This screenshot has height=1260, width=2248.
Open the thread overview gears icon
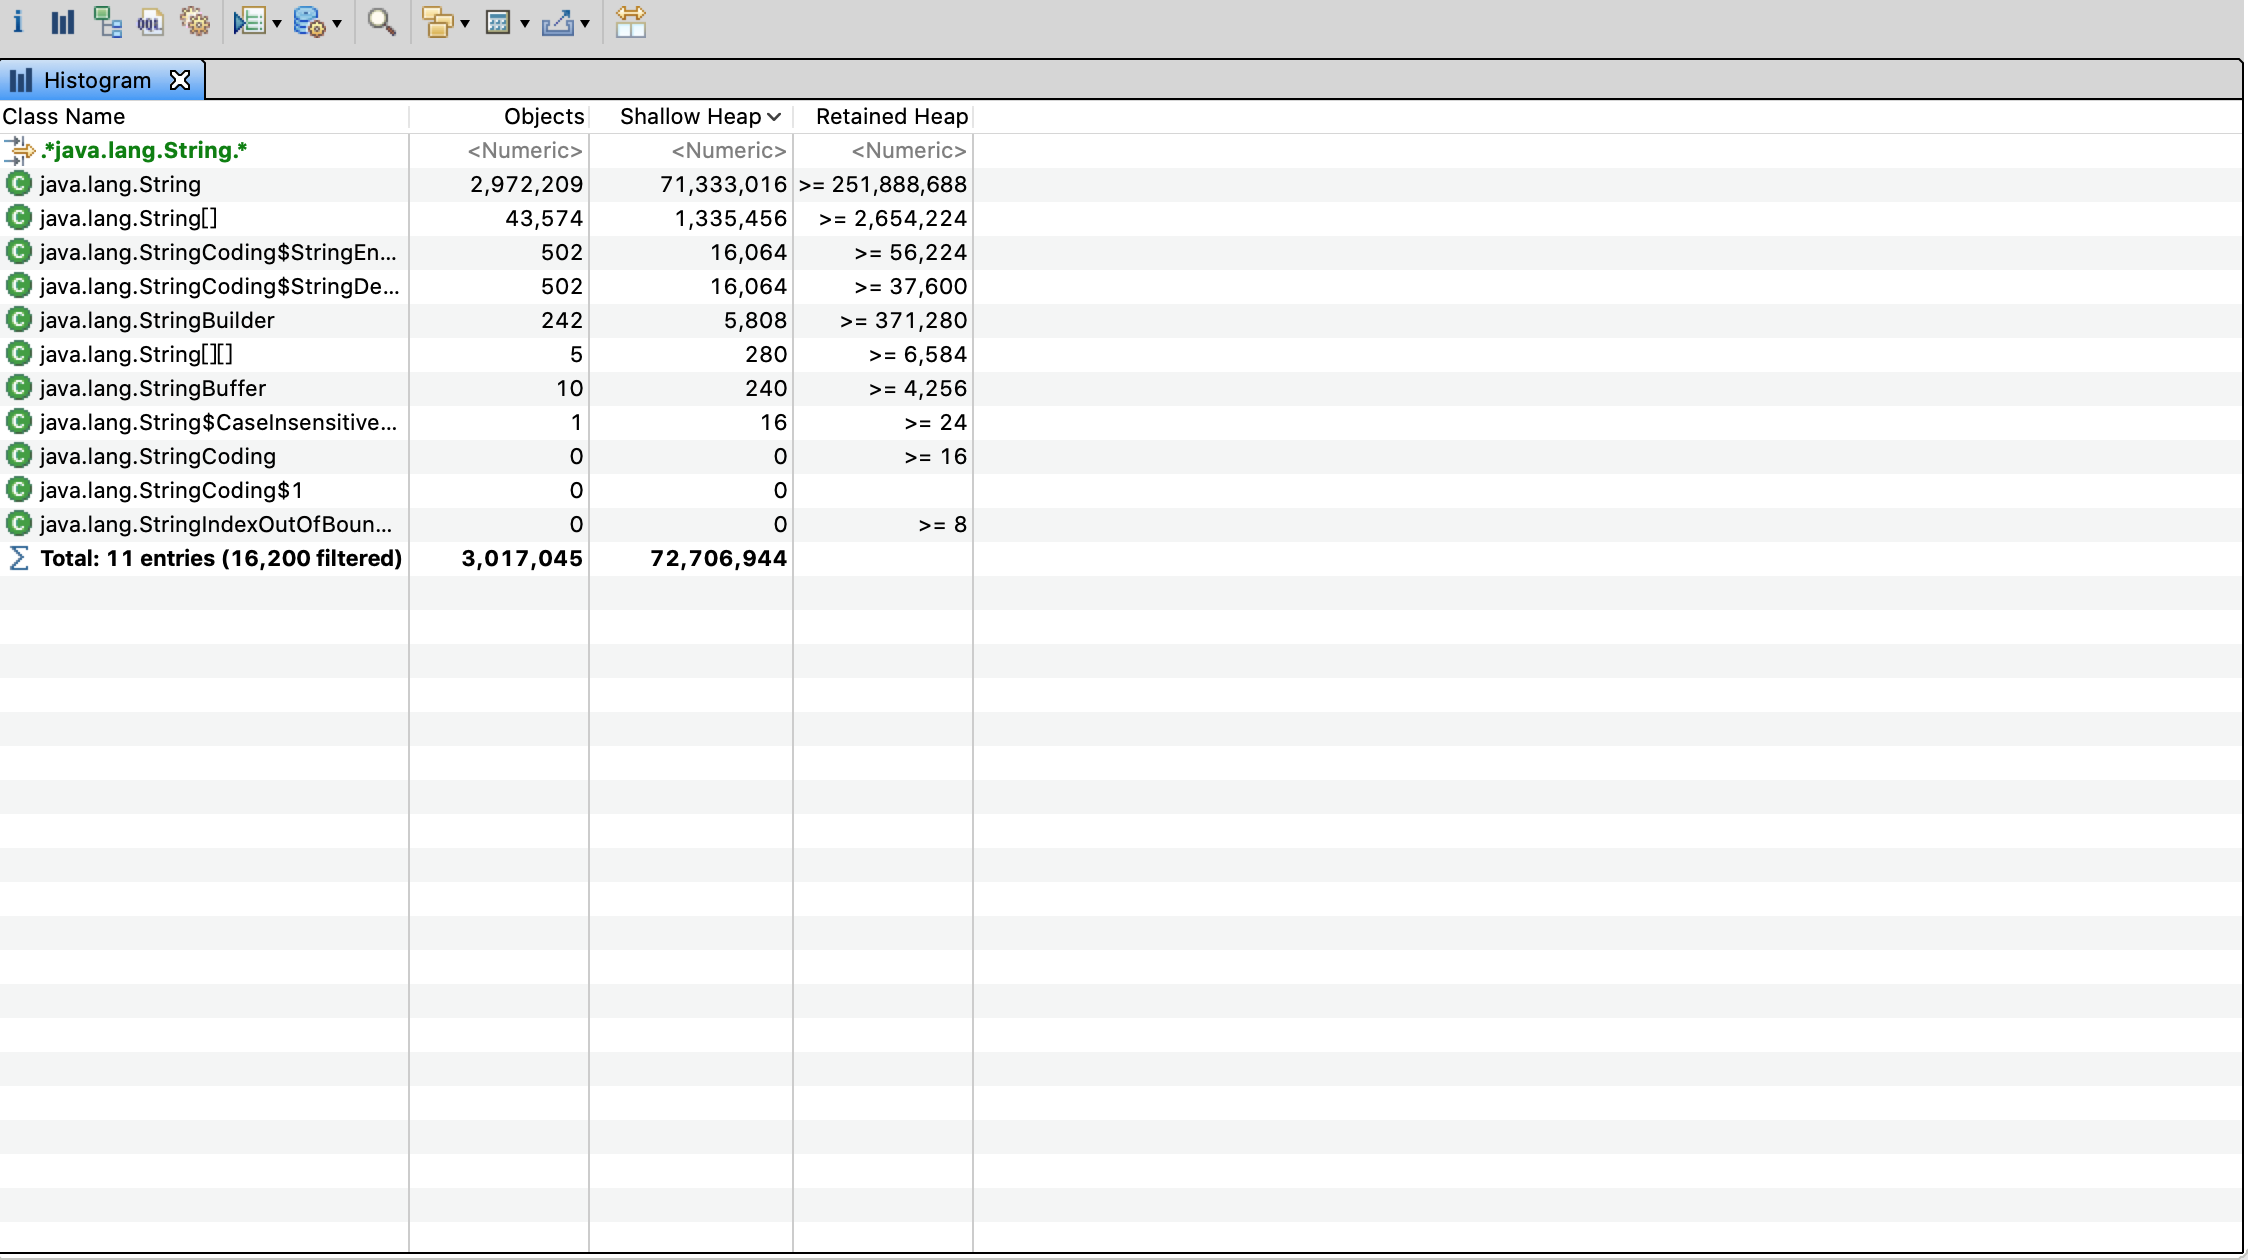tap(195, 22)
